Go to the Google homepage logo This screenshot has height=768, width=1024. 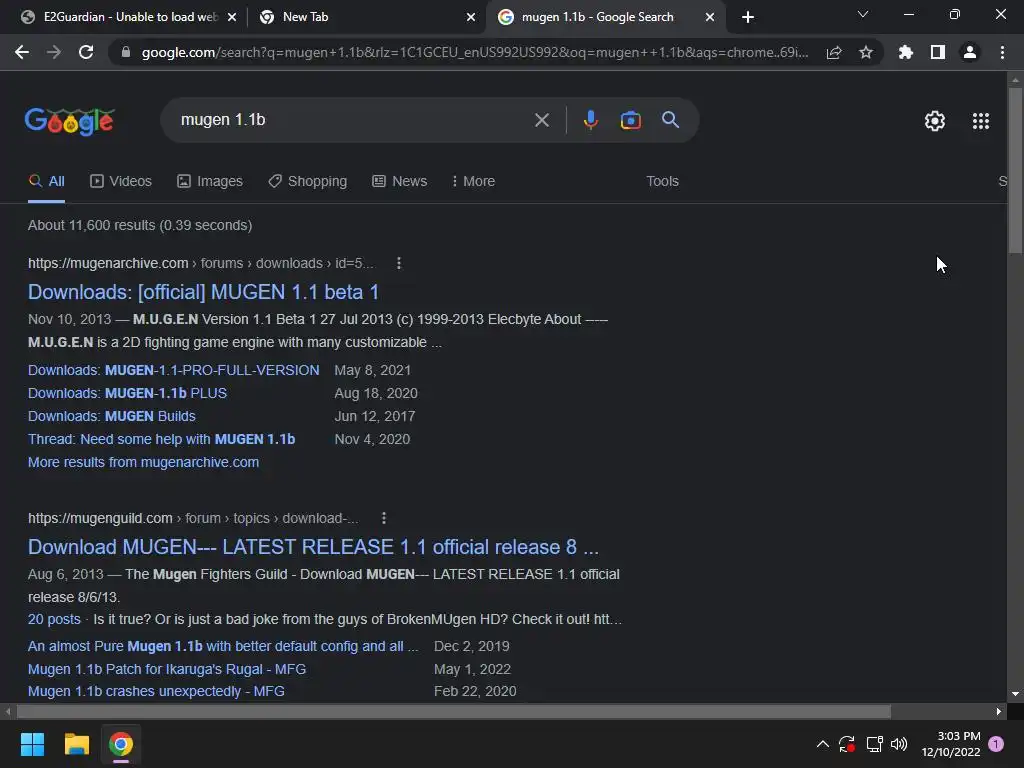click(70, 121)
